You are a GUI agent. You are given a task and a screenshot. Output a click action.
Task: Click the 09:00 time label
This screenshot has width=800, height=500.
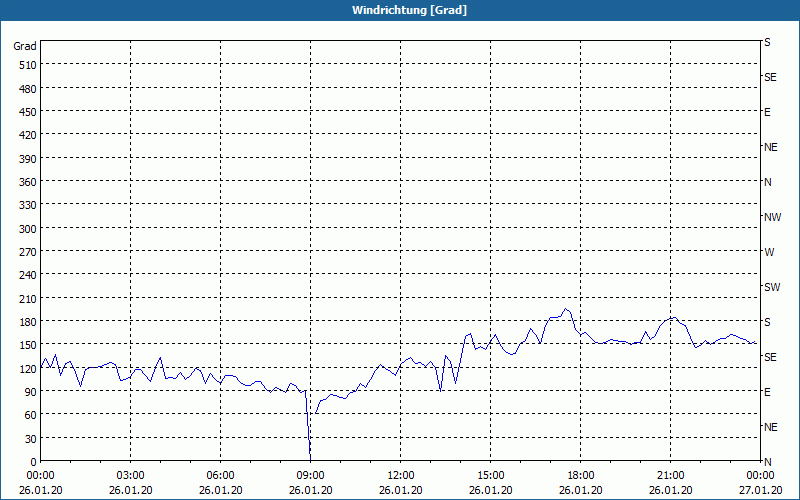pos(310,476)
